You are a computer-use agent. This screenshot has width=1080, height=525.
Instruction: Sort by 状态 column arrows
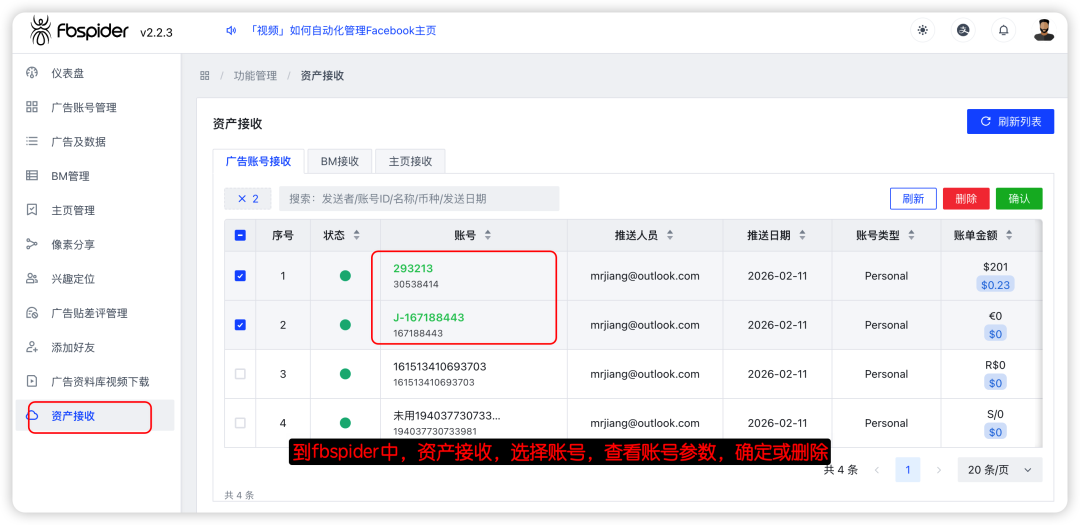click(x=357, y=235)
